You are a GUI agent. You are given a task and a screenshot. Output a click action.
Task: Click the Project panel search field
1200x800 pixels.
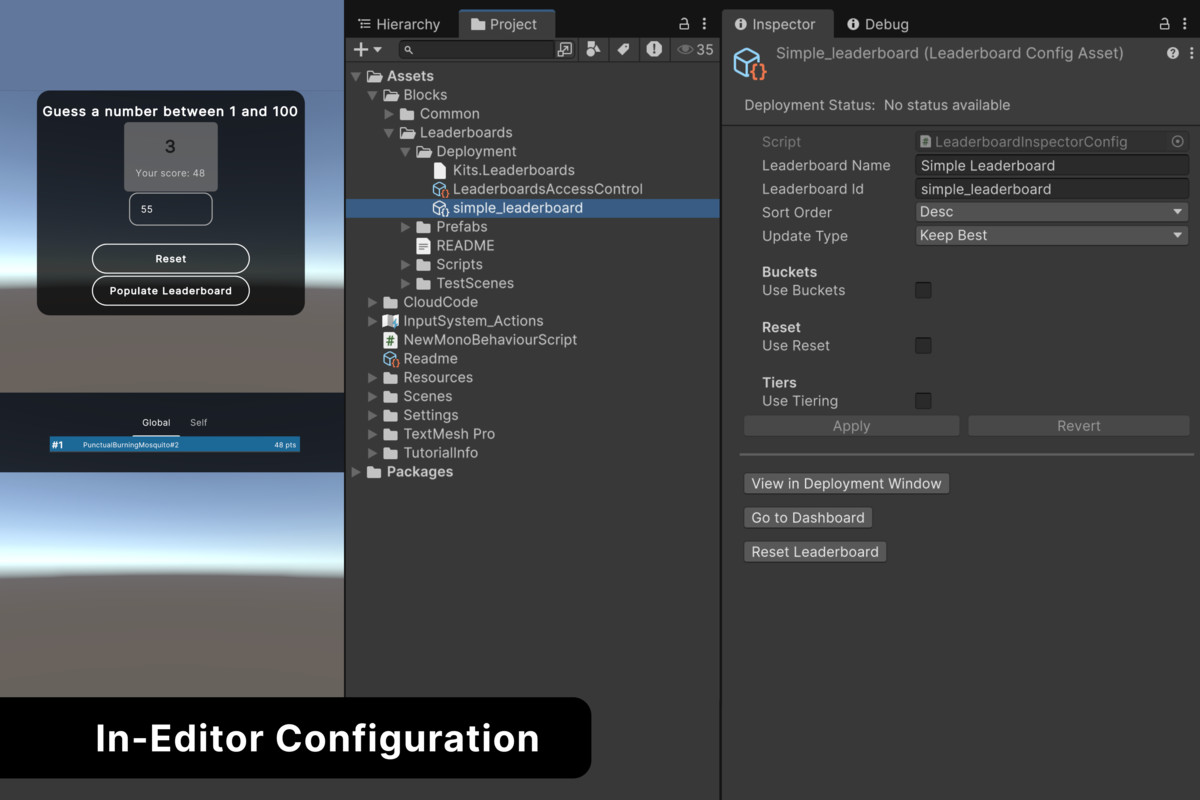point(476,49)
